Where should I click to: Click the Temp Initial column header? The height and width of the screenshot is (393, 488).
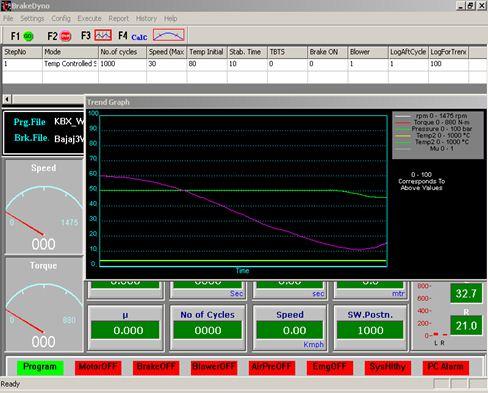pos(207,52)
